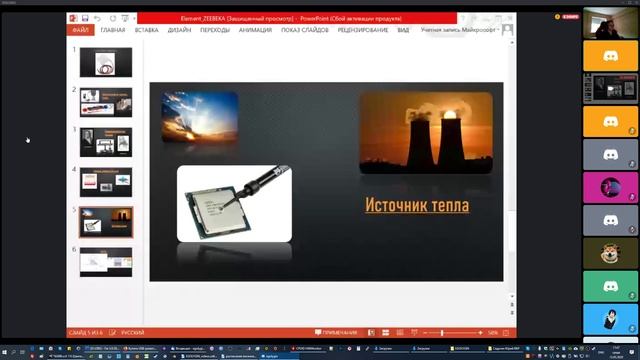Open the ФАЙЛ backstage tab
Screen dimensions: 640x360
point(80,30)
